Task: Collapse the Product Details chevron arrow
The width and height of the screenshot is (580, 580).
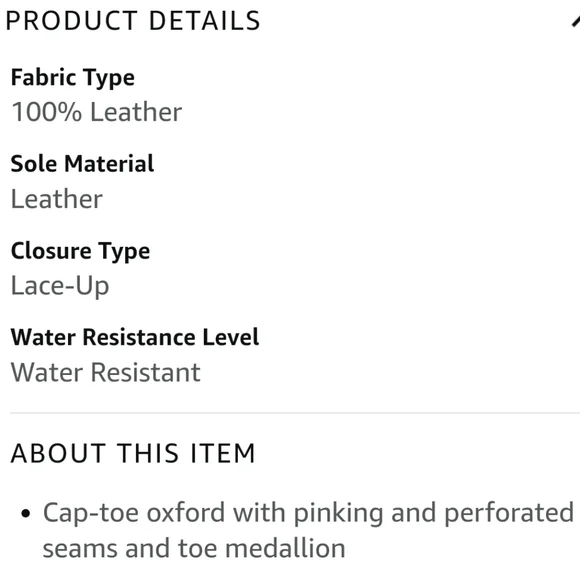Action: pos(576,21)
